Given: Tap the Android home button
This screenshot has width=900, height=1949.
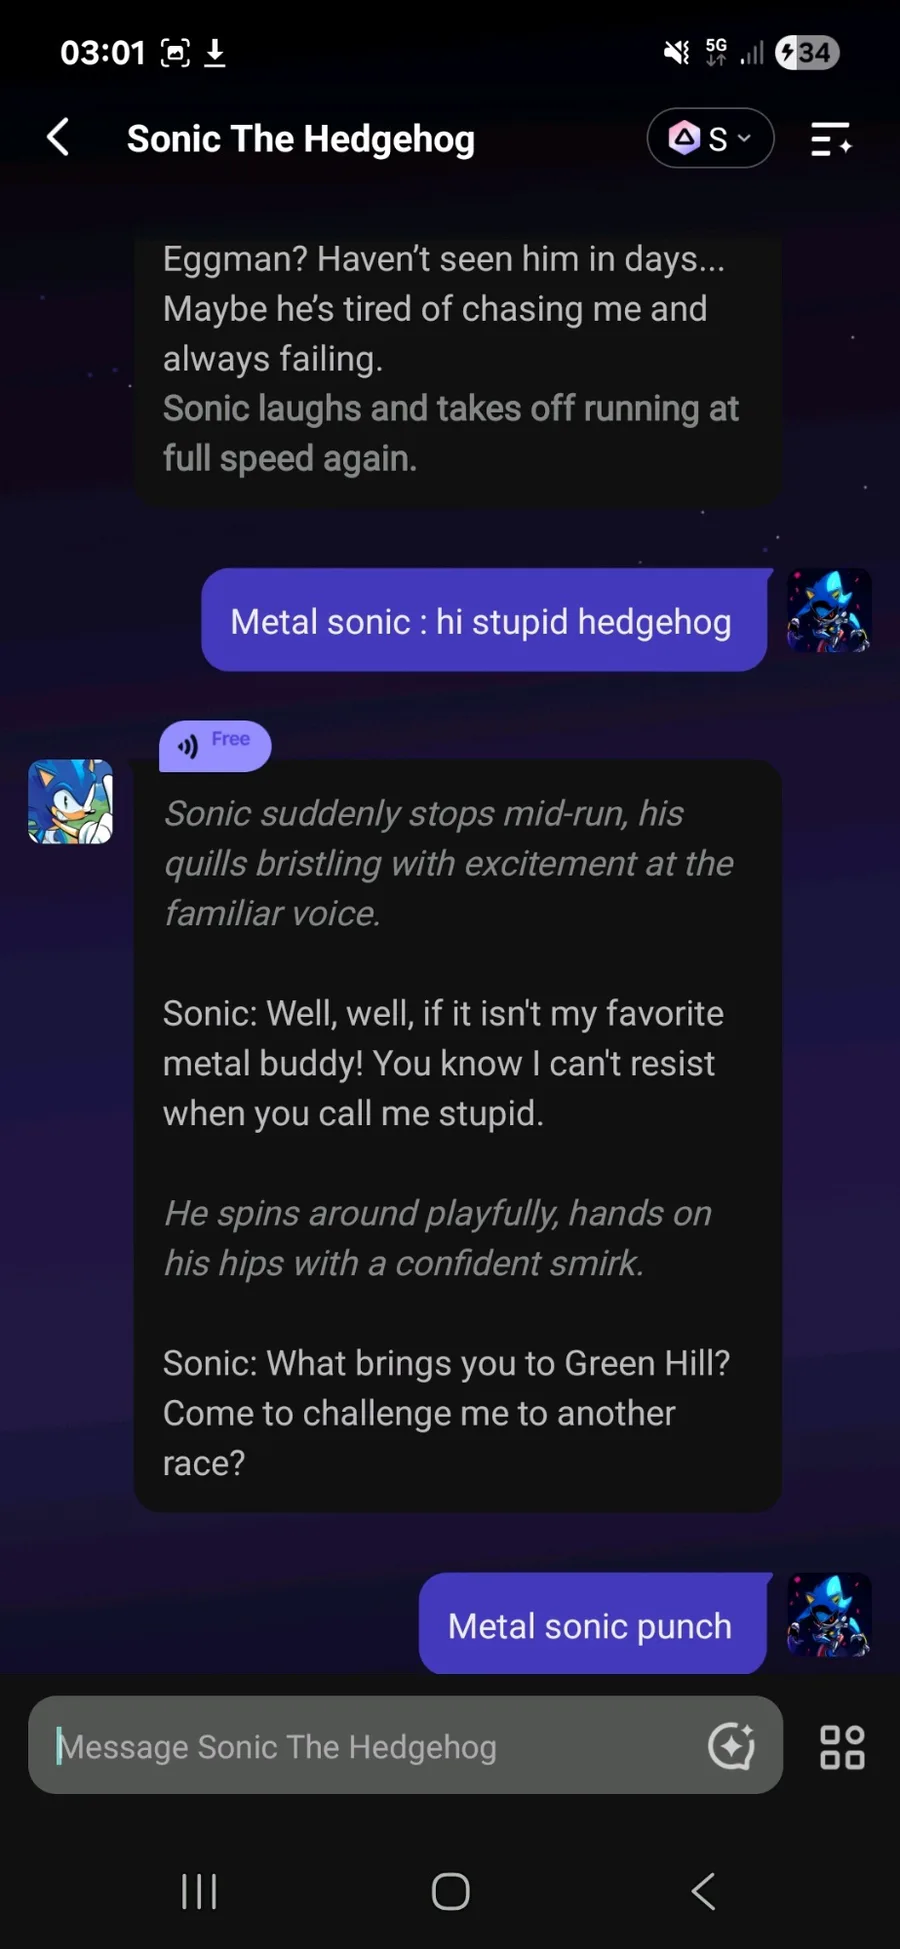Looking at the screenshot, I should (450, 1891).
